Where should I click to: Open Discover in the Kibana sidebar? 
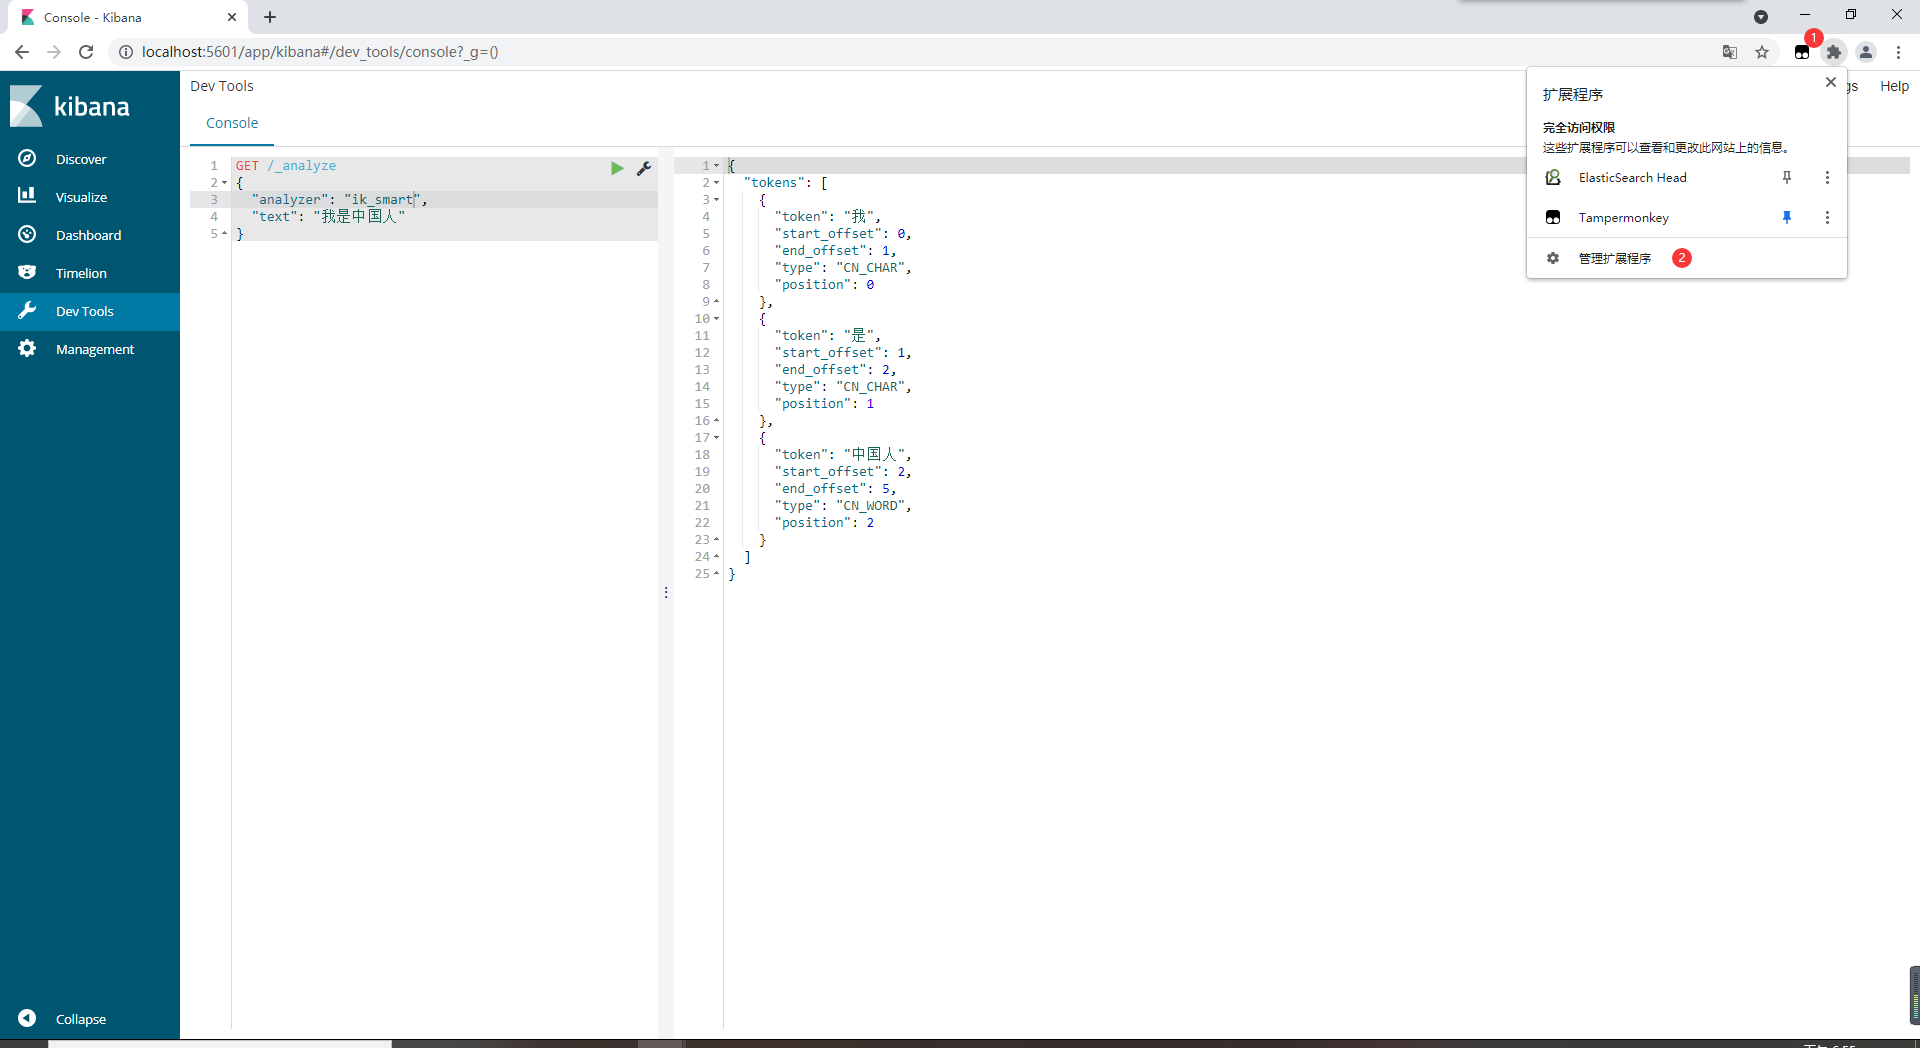[x=90, y=159]
